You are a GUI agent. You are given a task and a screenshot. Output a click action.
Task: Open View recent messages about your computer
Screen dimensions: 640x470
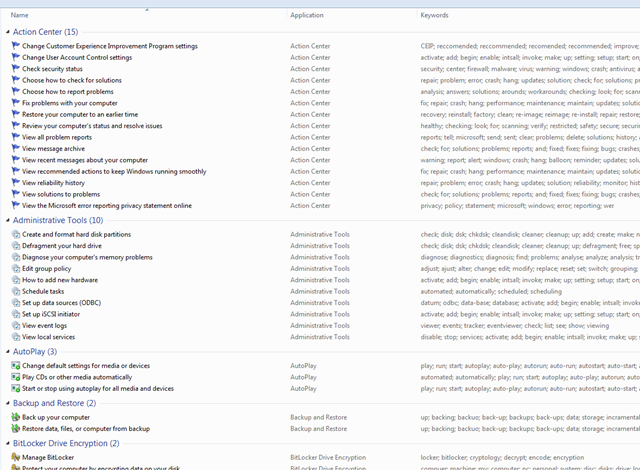pyautogui.click(x=85, y=160)
